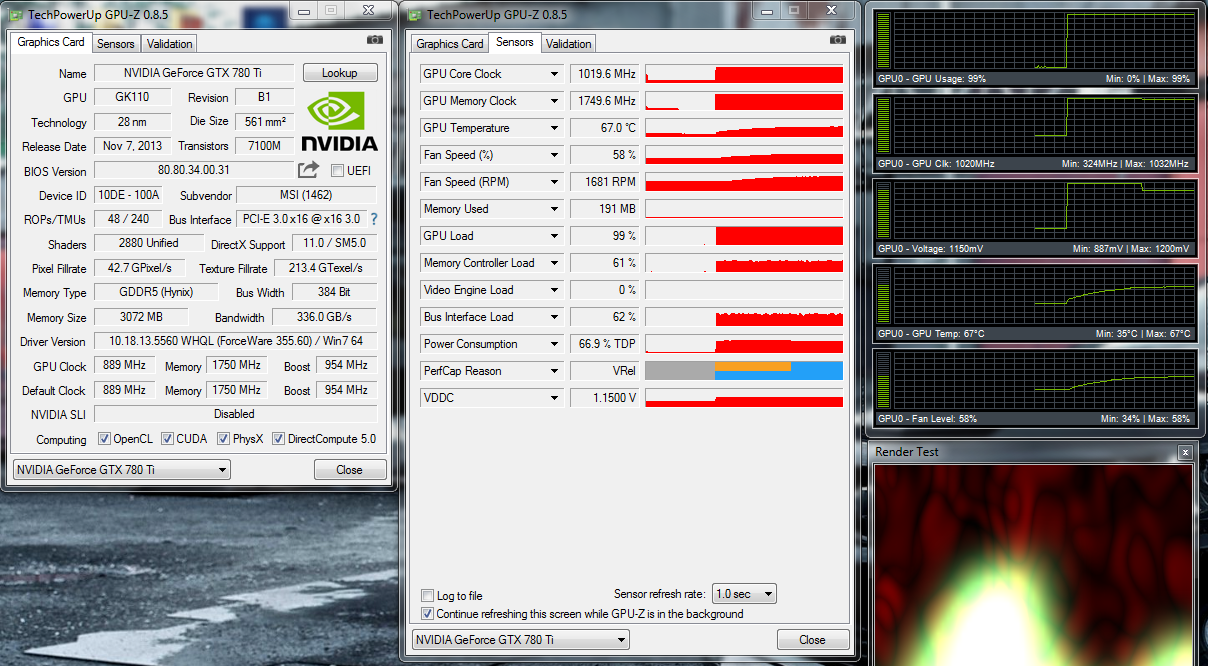
Task: Click Close button in Graphics Card window
Action: 350,469
